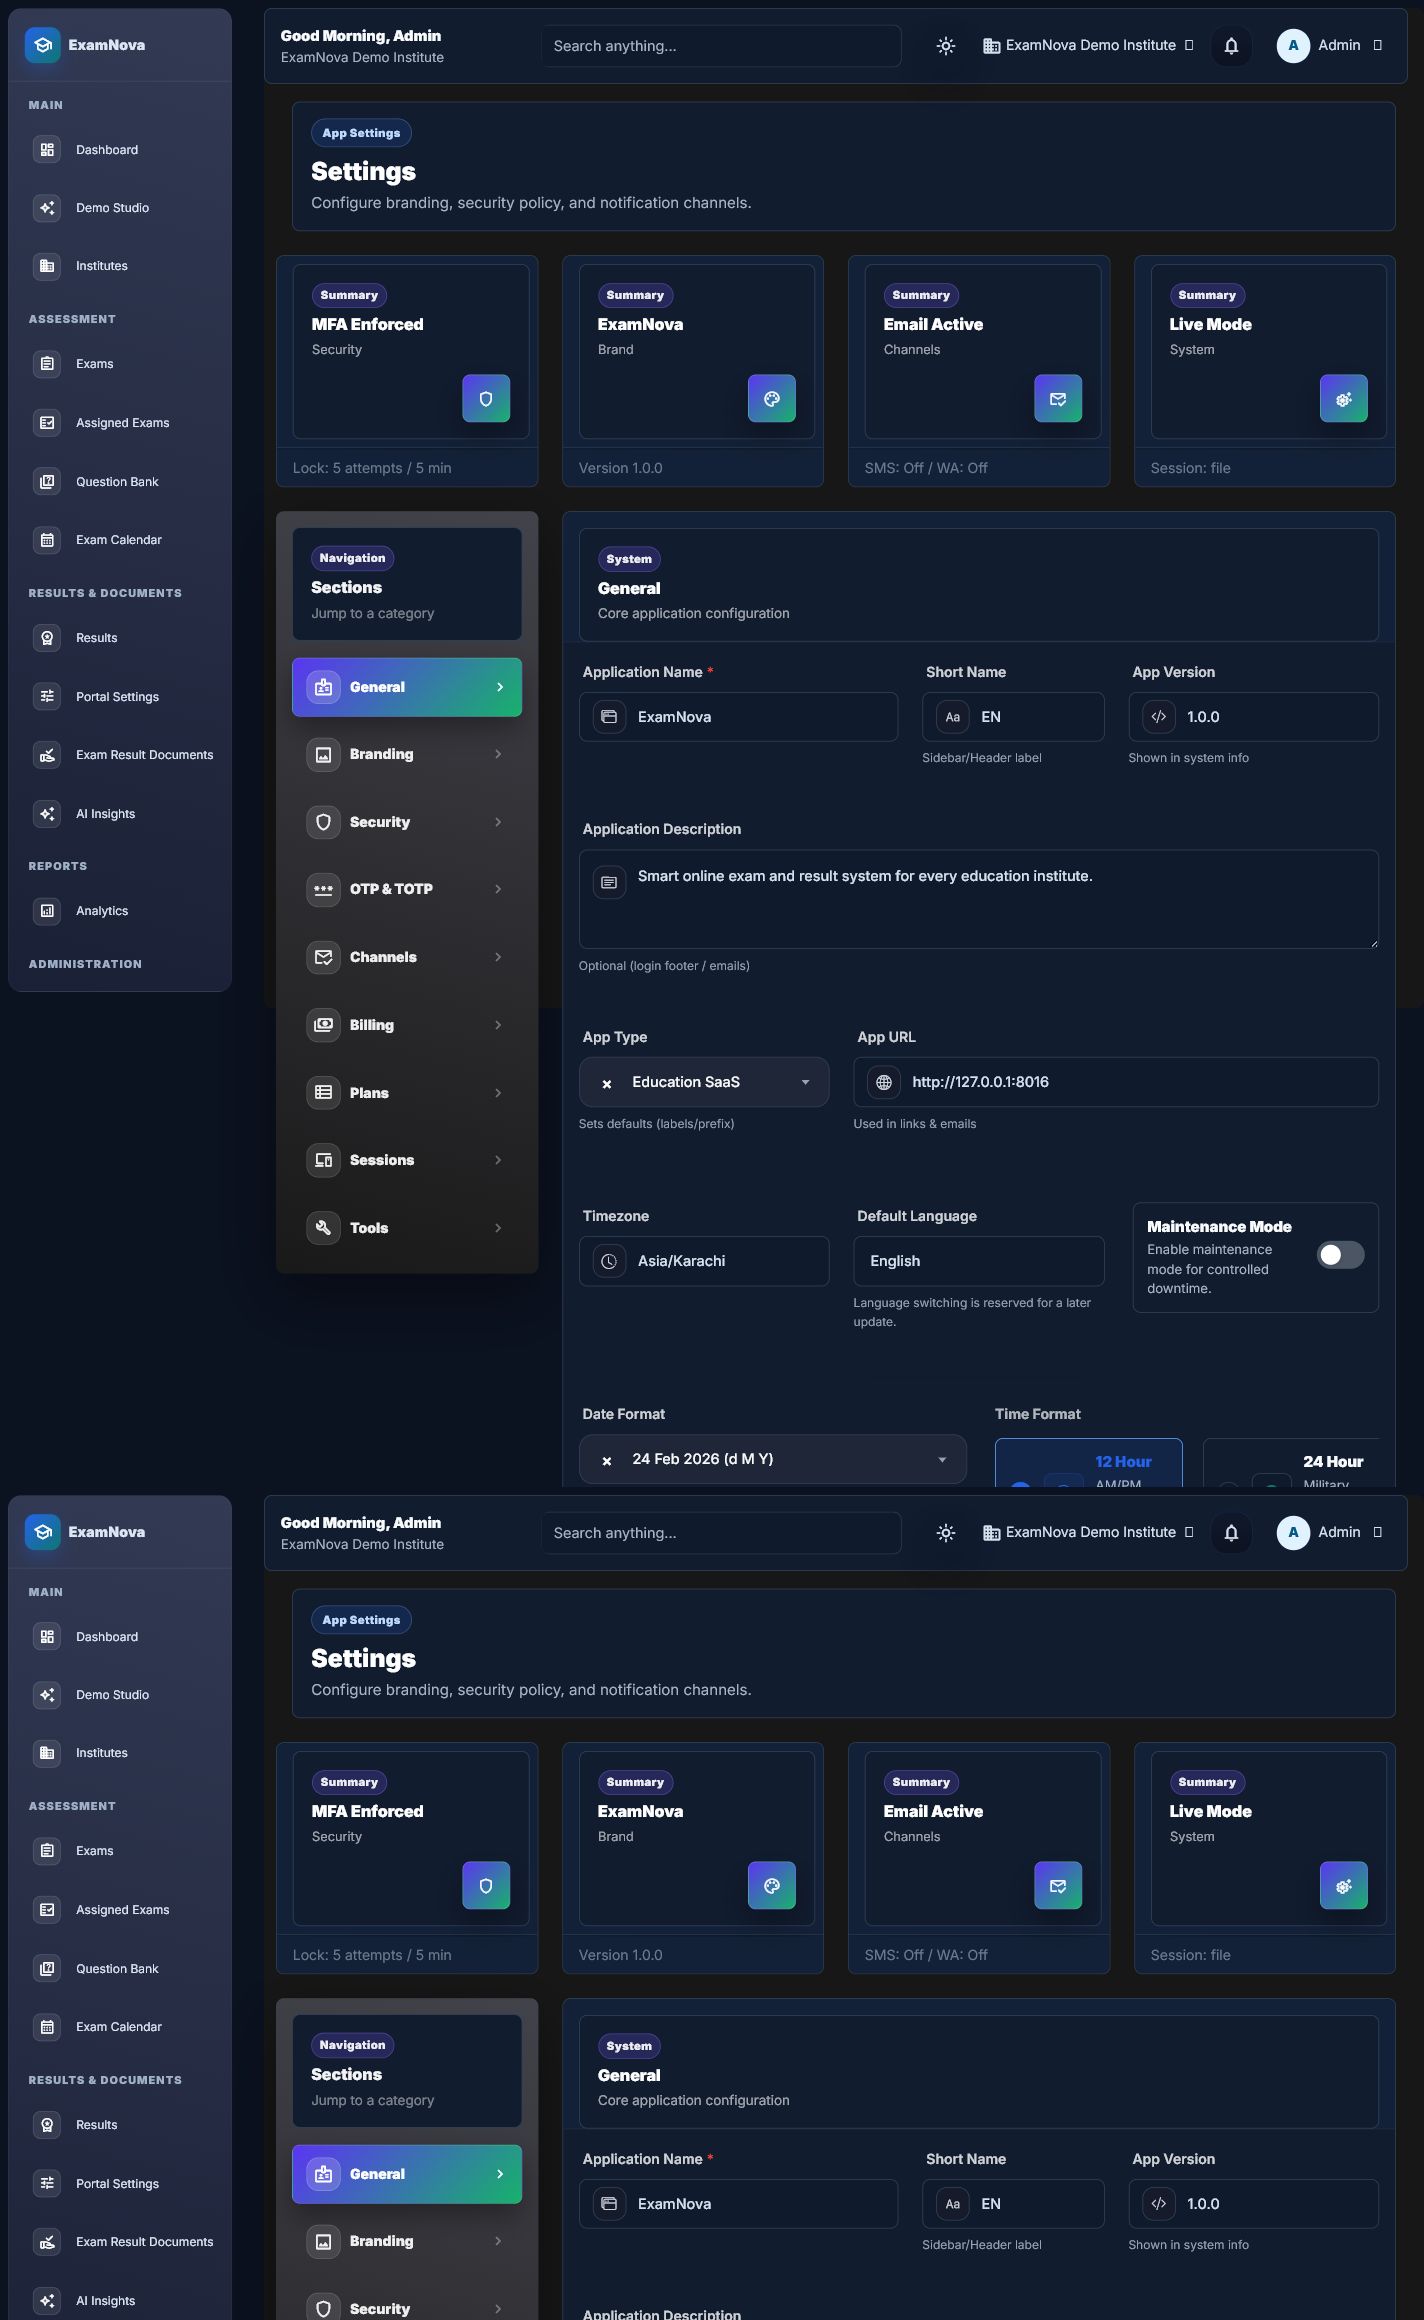The width and height of the screenshot is (1424, 2320).
Task: Toggle light/dark theme in the lower header
Action: (x=946, y=1533)
